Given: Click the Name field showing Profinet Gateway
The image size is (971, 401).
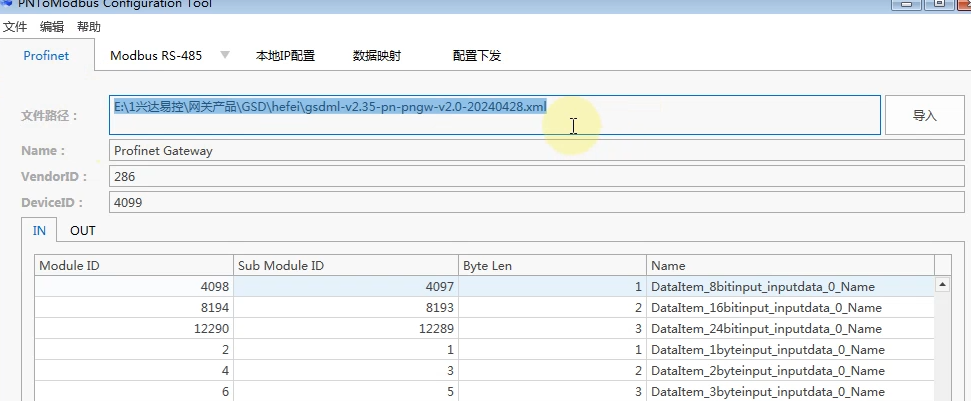Looking at the screenshot, I should click(x=536, y=151).
